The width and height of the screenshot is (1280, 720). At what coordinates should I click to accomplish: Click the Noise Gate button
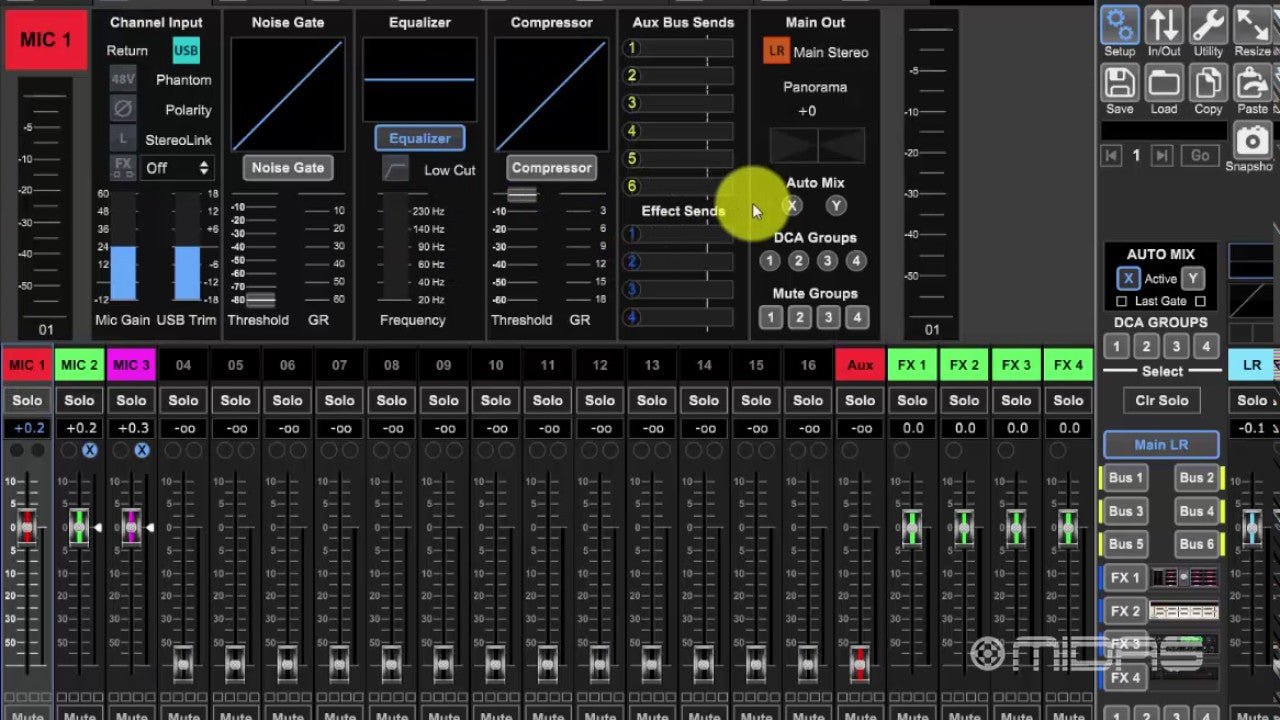[288, 168]
